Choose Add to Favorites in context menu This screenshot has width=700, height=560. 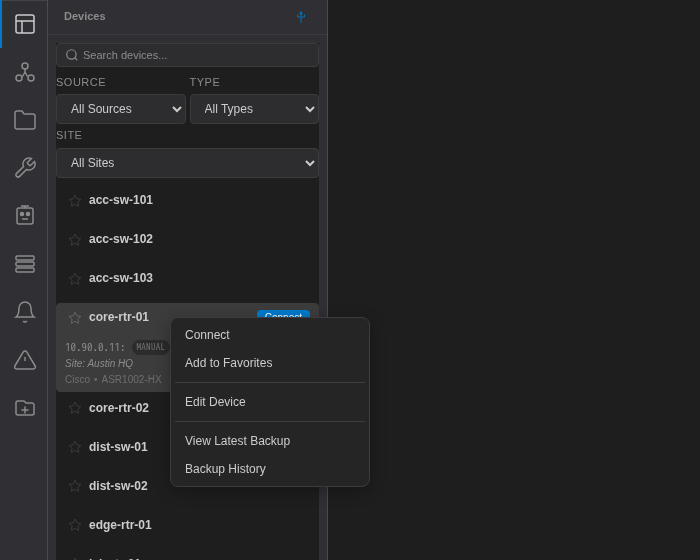click(270, 363)
